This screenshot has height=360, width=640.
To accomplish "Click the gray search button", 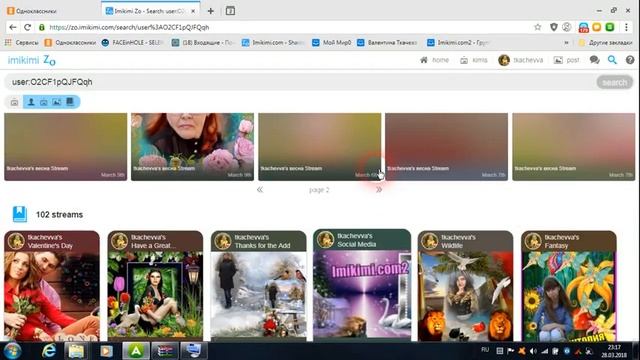I will 614,82.
